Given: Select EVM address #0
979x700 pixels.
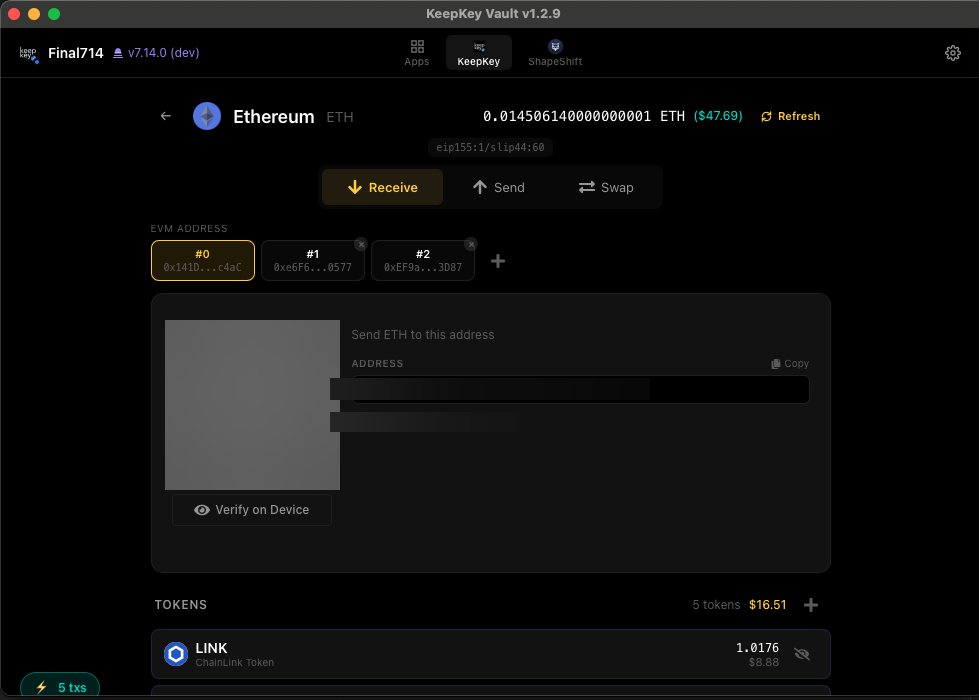Looking at the screenshot, I should (x=203, y=261).
